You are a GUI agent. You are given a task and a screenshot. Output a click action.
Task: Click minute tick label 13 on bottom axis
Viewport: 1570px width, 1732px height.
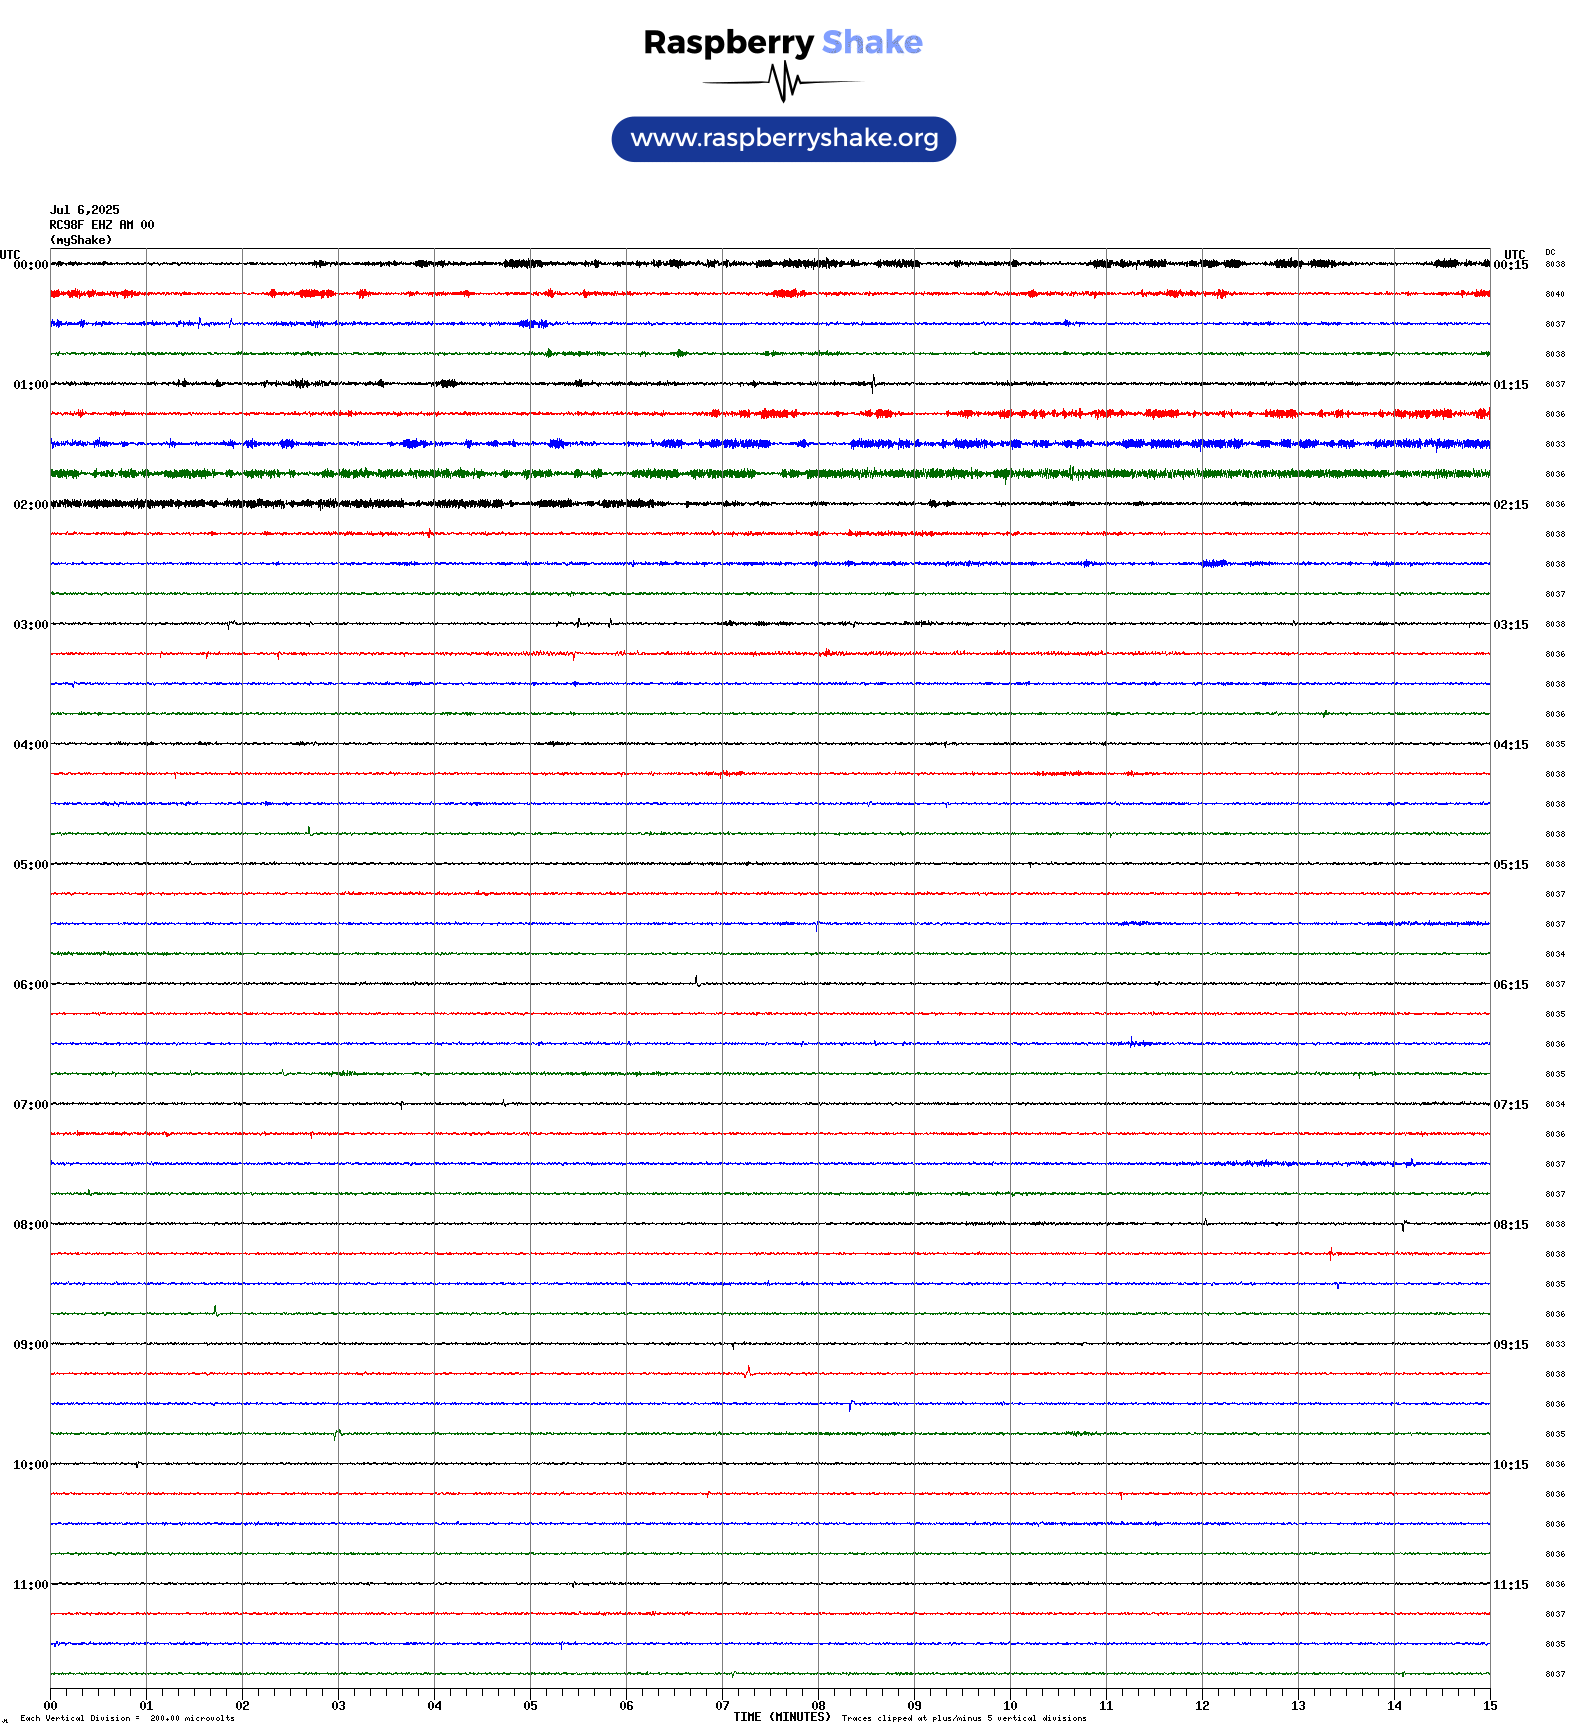click(1298, 1706)
